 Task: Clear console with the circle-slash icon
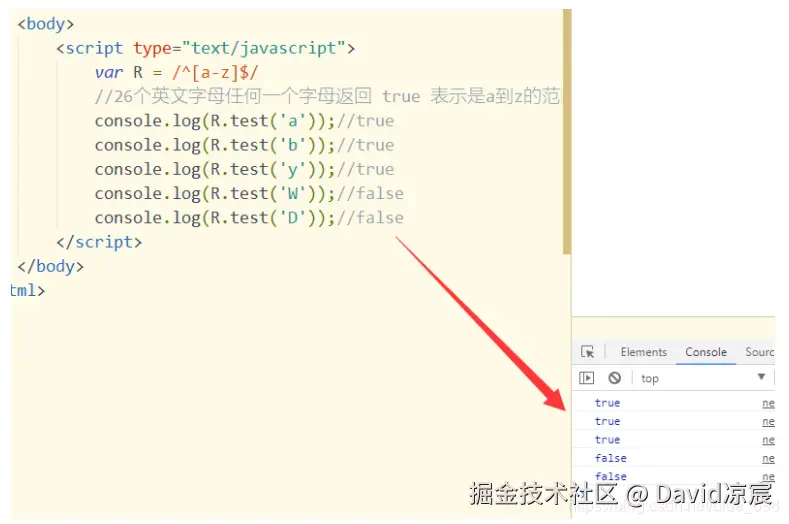pyautogui.click(x=614, y=378)
